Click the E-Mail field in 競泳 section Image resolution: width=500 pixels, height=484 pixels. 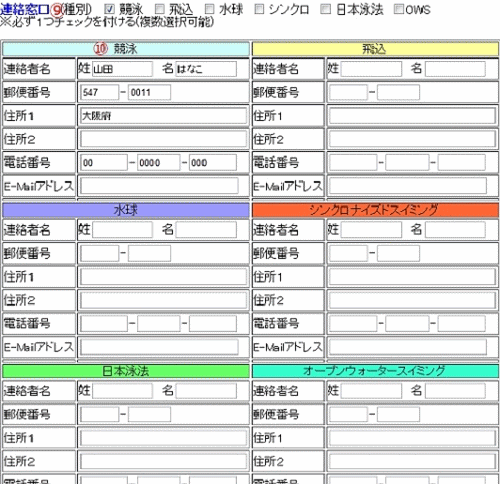[x=159, y=186]
